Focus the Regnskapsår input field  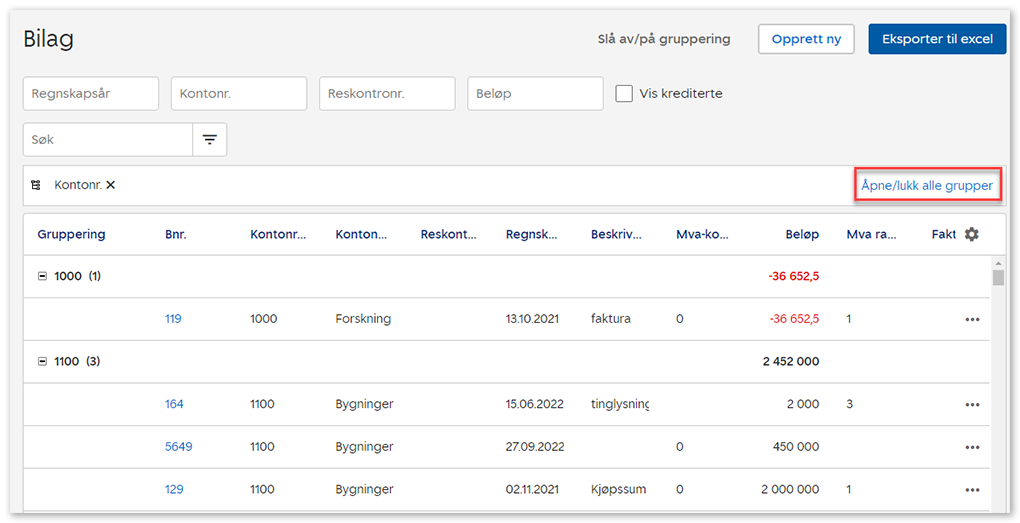[91, 93]
